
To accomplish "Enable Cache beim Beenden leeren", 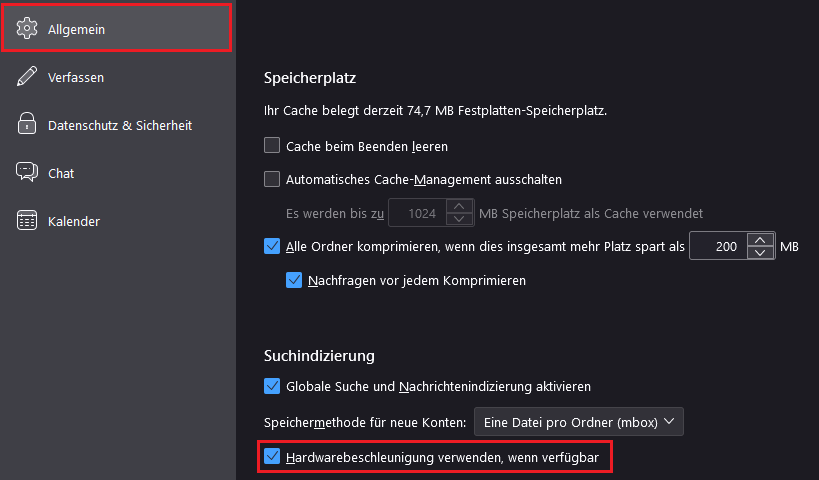I will pyautogui.click(x=272, y=145).
